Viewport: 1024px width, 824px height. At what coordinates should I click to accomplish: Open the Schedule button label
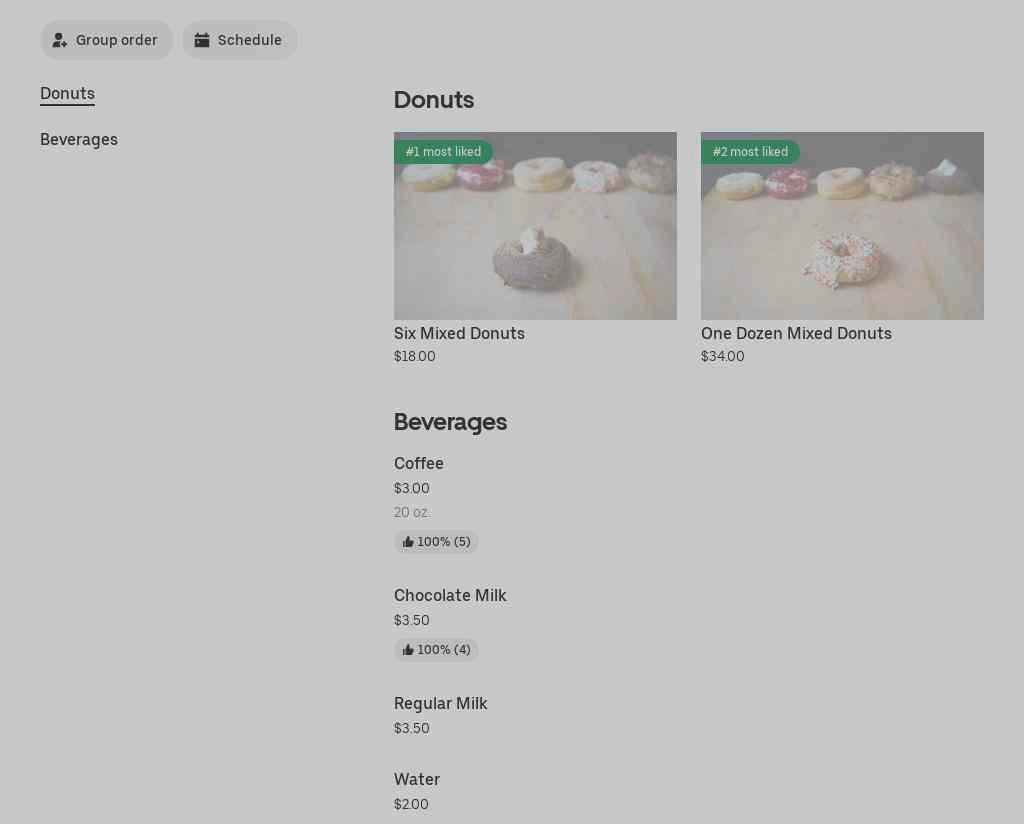[250, 40]
